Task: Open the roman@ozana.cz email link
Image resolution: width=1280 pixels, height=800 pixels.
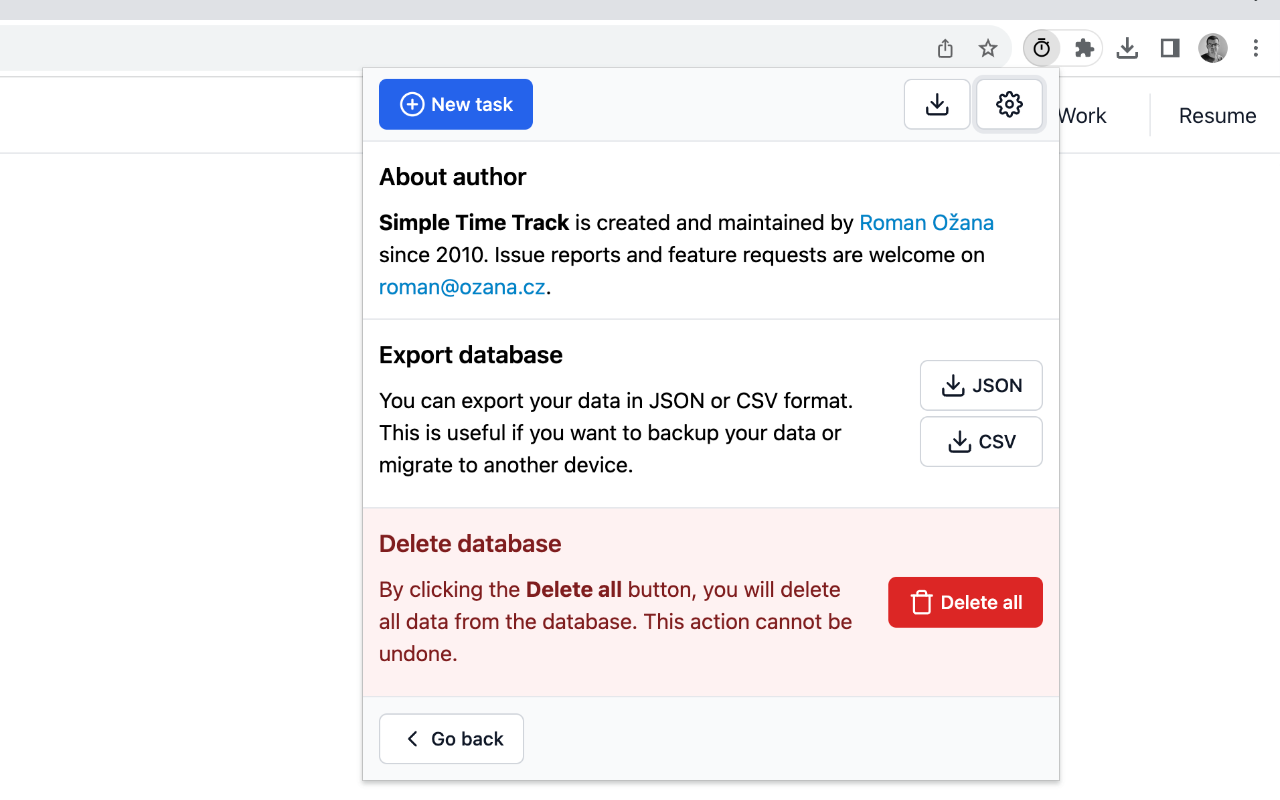Action: [x=462, y=287]
